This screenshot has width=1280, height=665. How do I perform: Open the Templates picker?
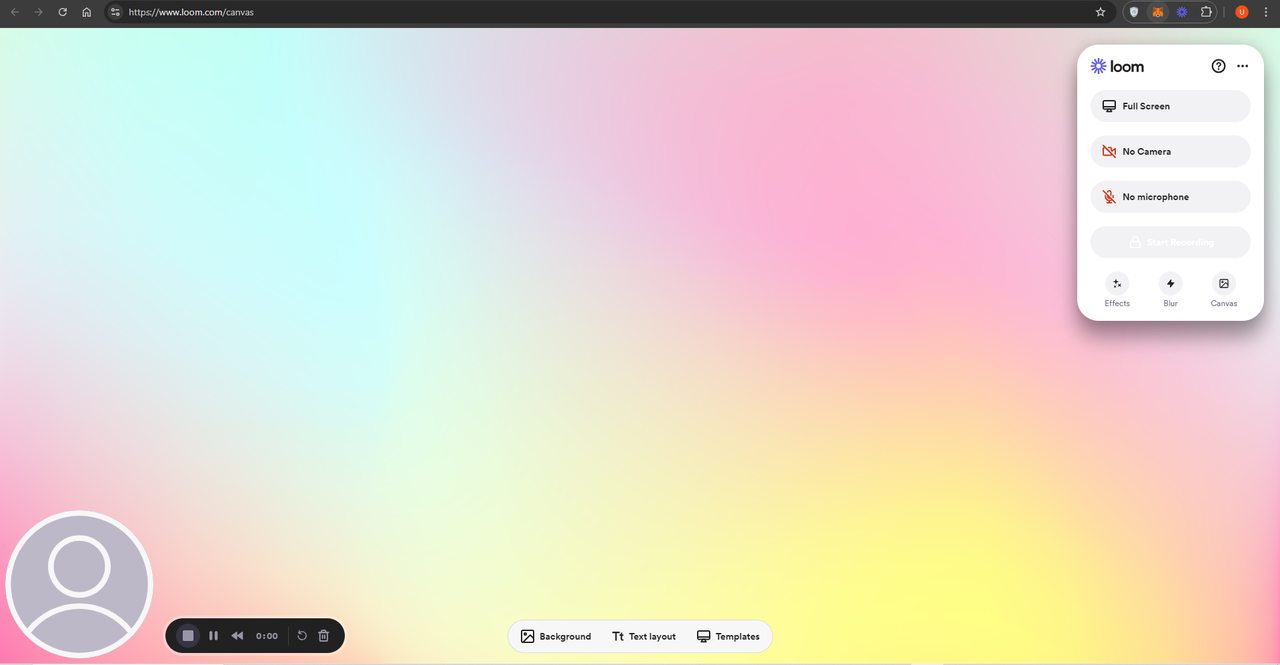click(728, 636)
